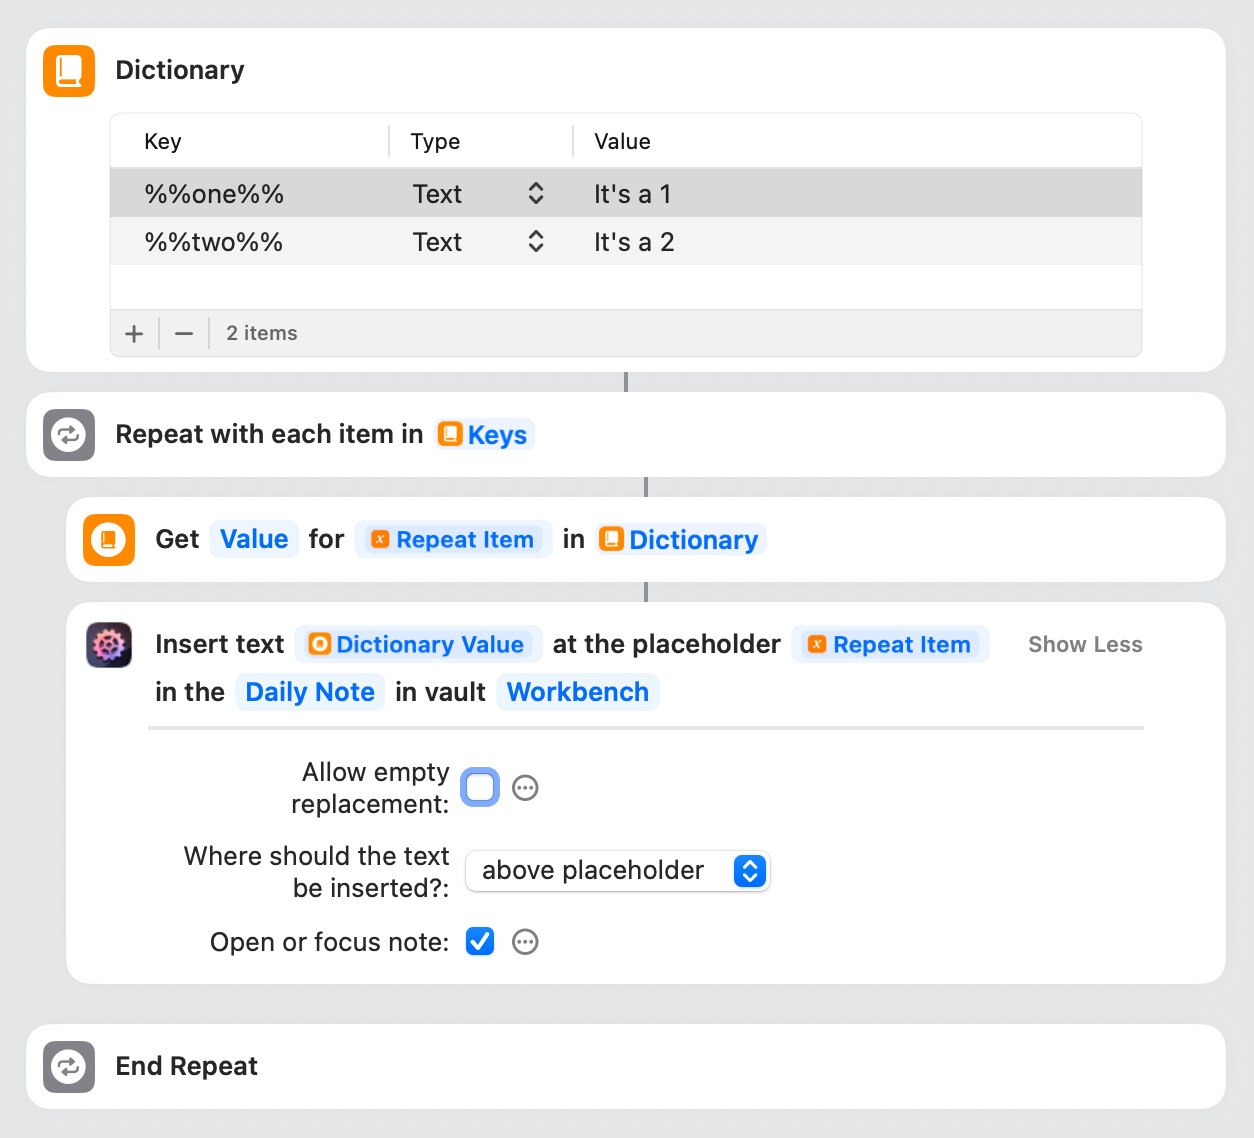The image size is (1254, 1138).
Task: Open the above placeholder insertion dropdown
Action: click(x=618, y=871)
